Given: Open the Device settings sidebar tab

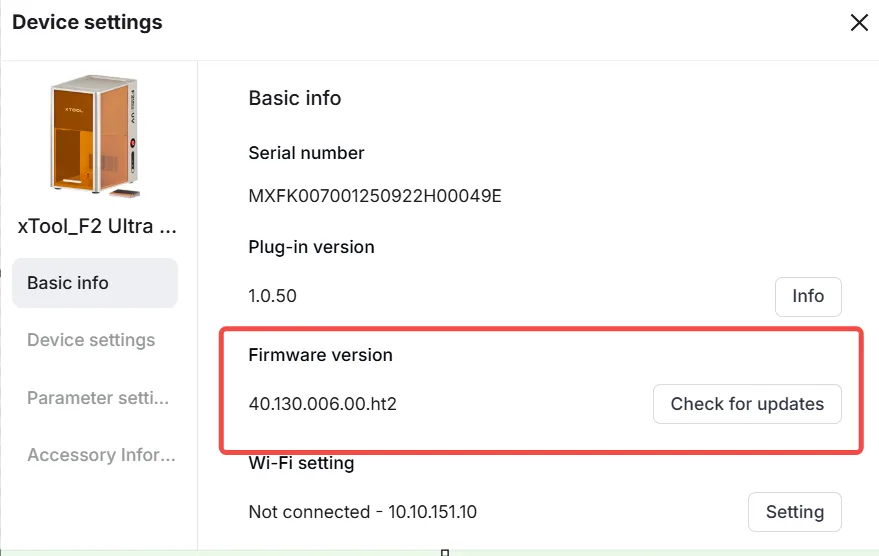Looking at the screenshot, I should coord(91,340).
